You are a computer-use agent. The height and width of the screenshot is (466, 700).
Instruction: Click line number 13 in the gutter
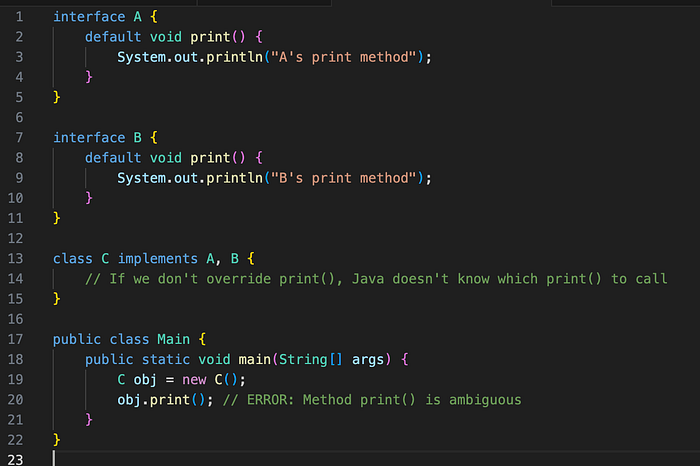tap(15, 258)
